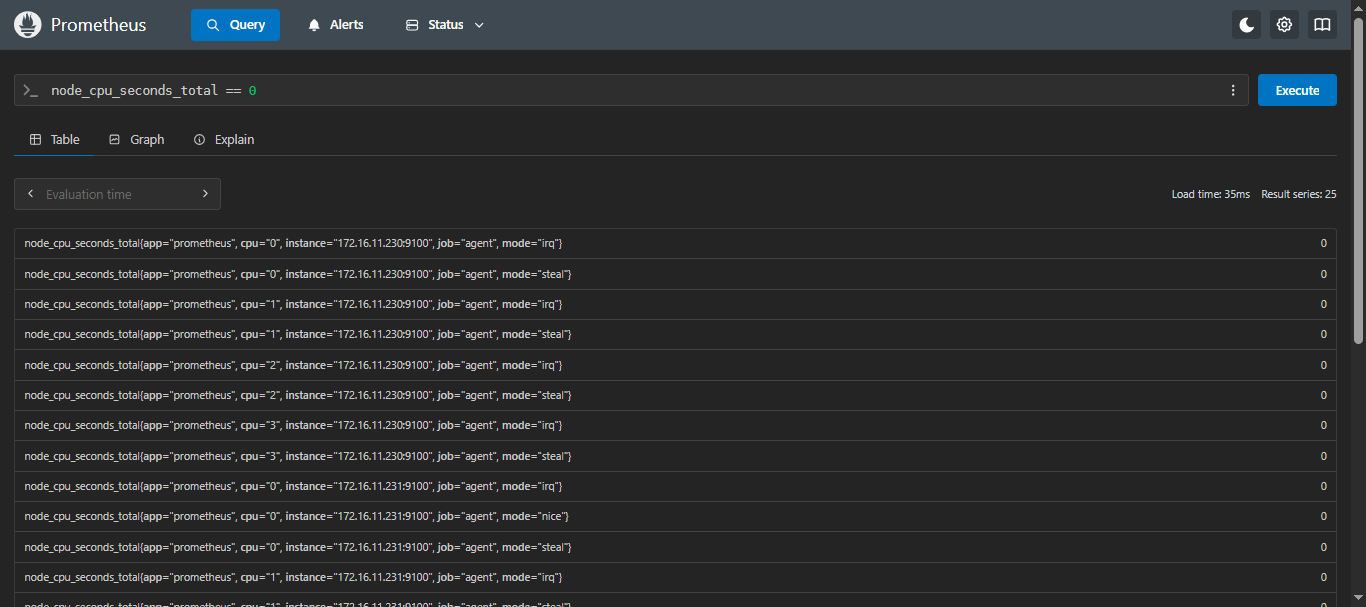Click the Evaluation time field

coord(118,194)
